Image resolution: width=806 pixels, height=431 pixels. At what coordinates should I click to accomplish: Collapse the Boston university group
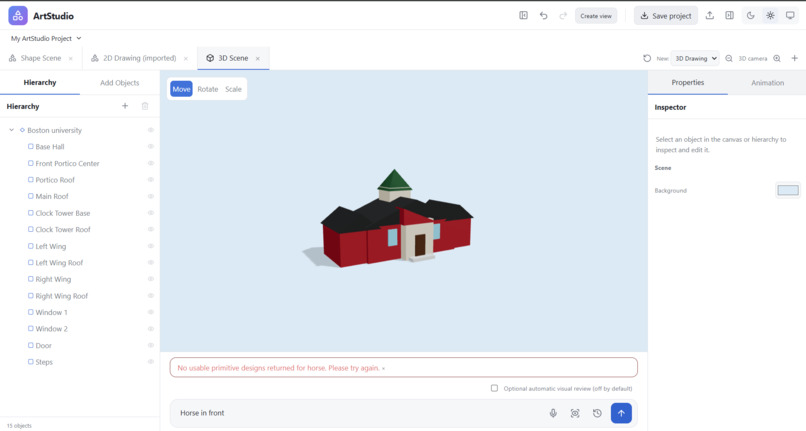pyautogui.click(x=11, y=130)
